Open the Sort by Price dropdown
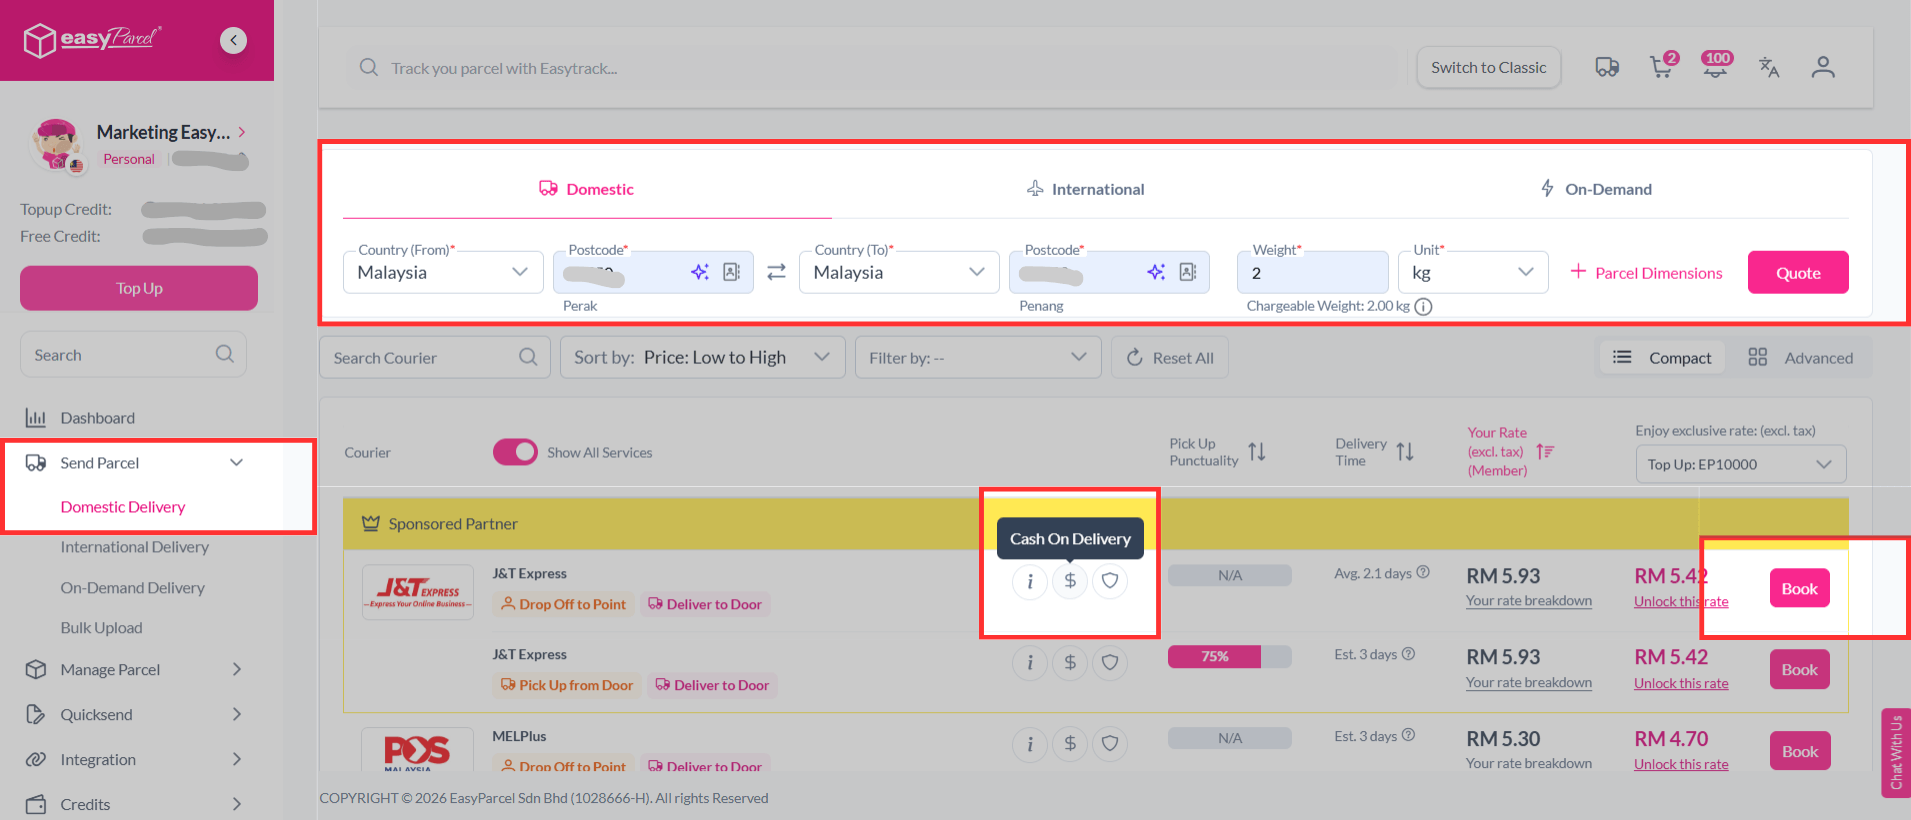 pos(702,358)
